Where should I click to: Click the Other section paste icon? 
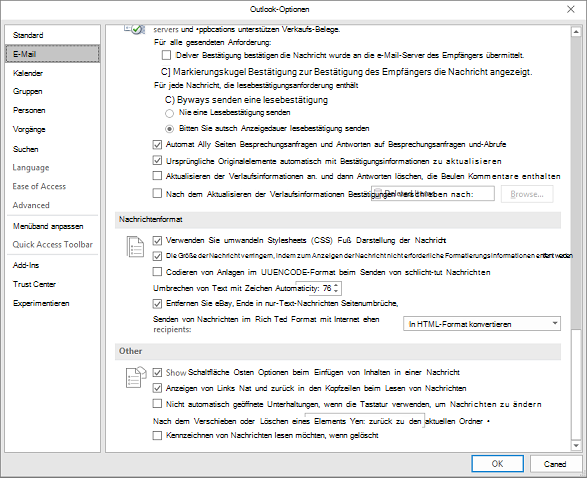(136, 377)
